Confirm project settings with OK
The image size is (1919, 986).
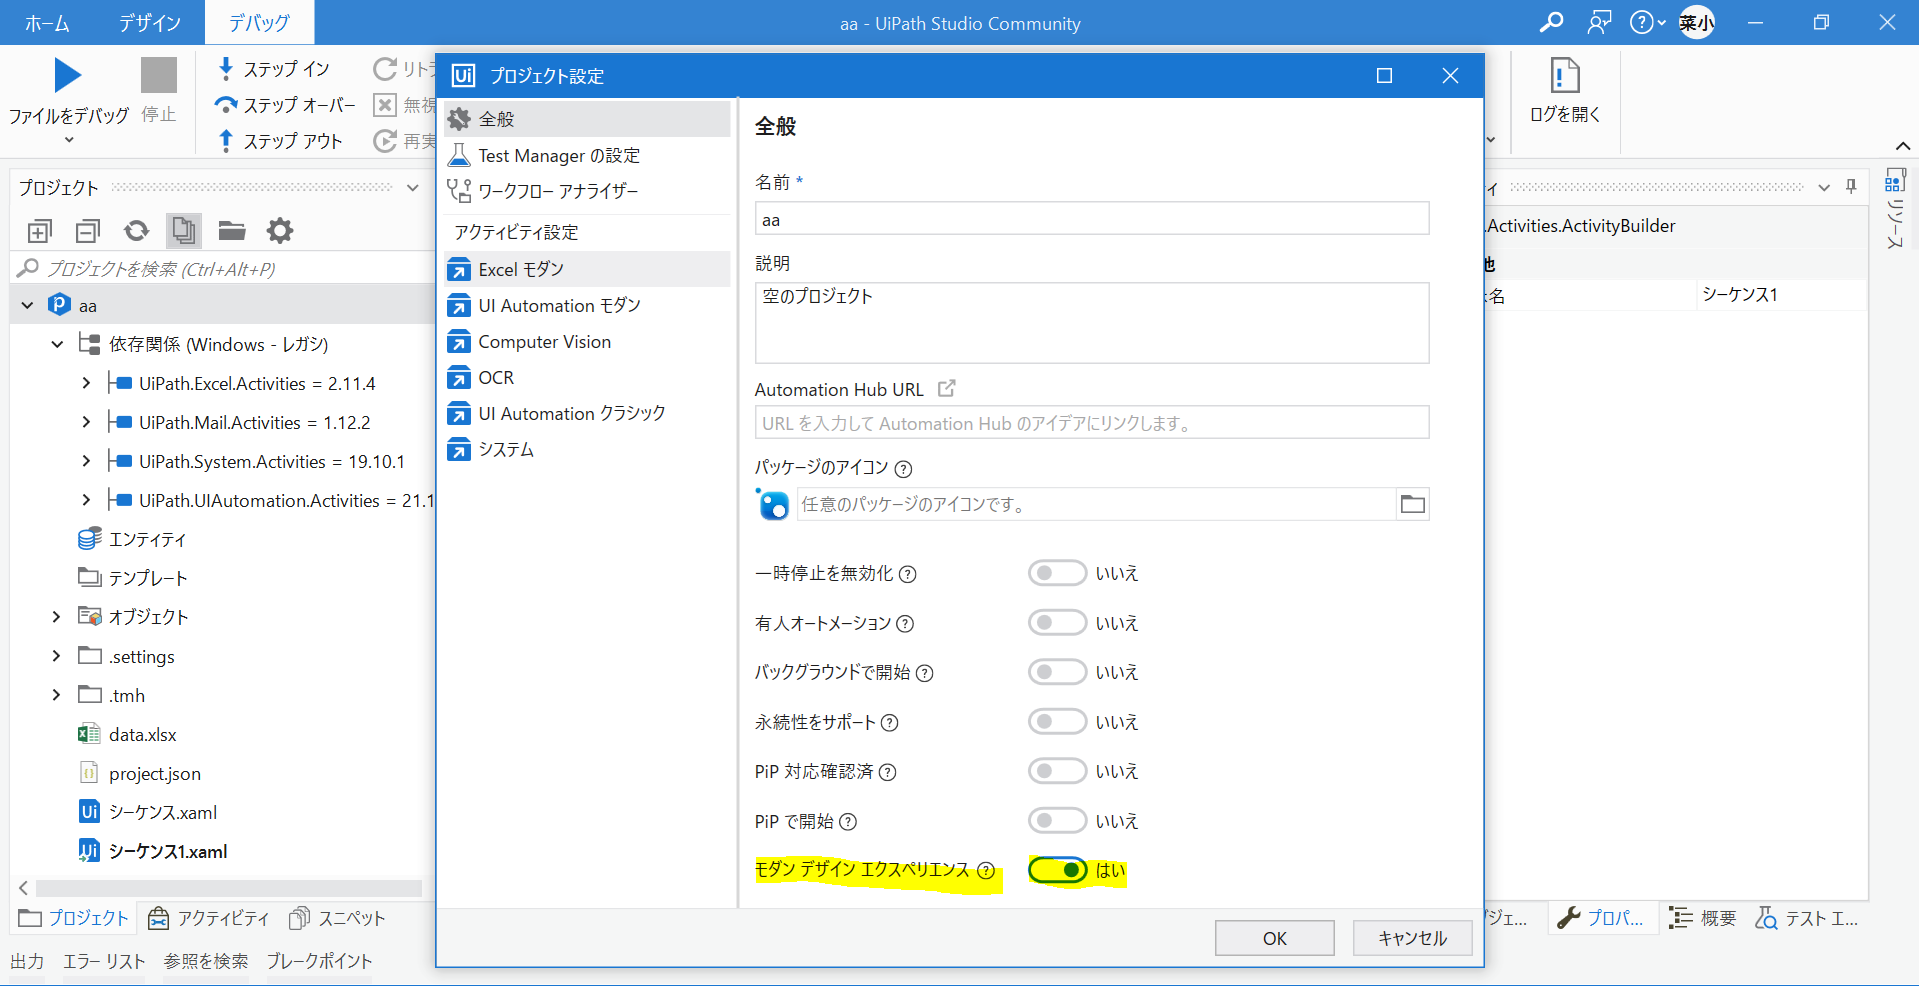[1274, 938]
